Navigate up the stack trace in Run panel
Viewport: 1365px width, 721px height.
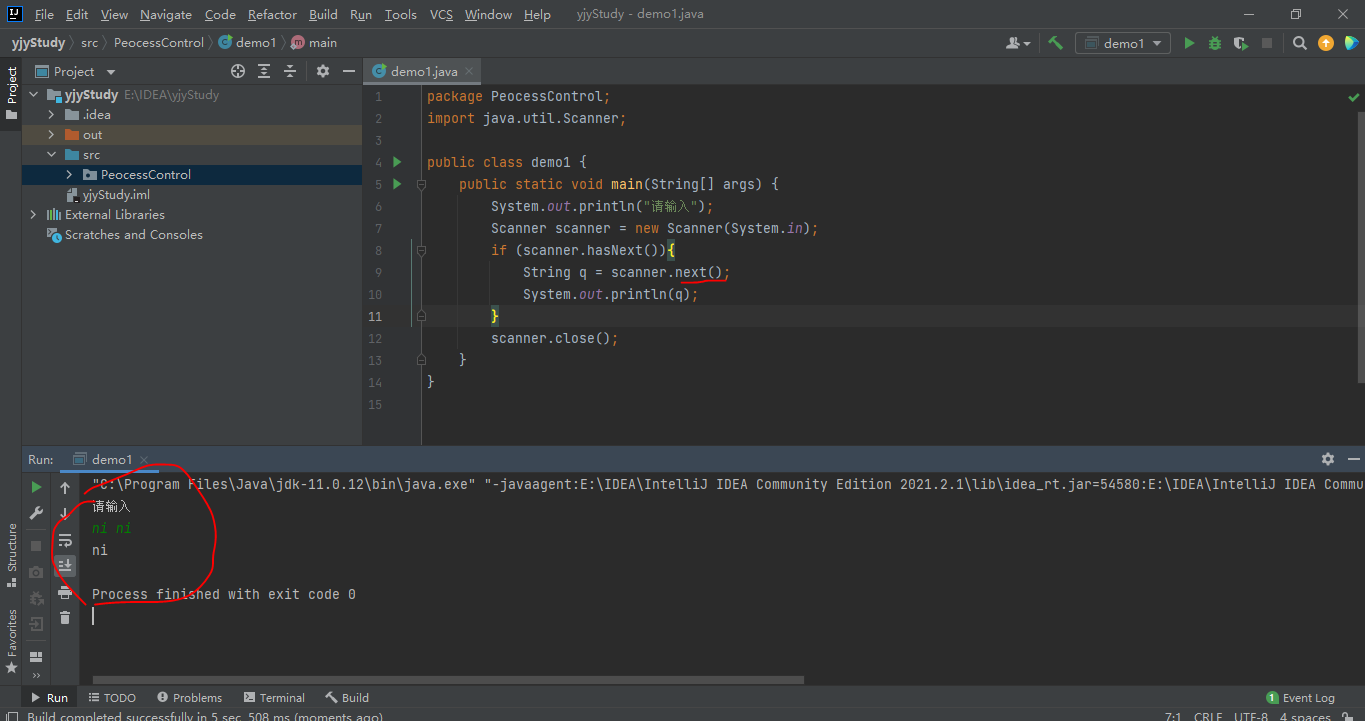coord(65,487)
